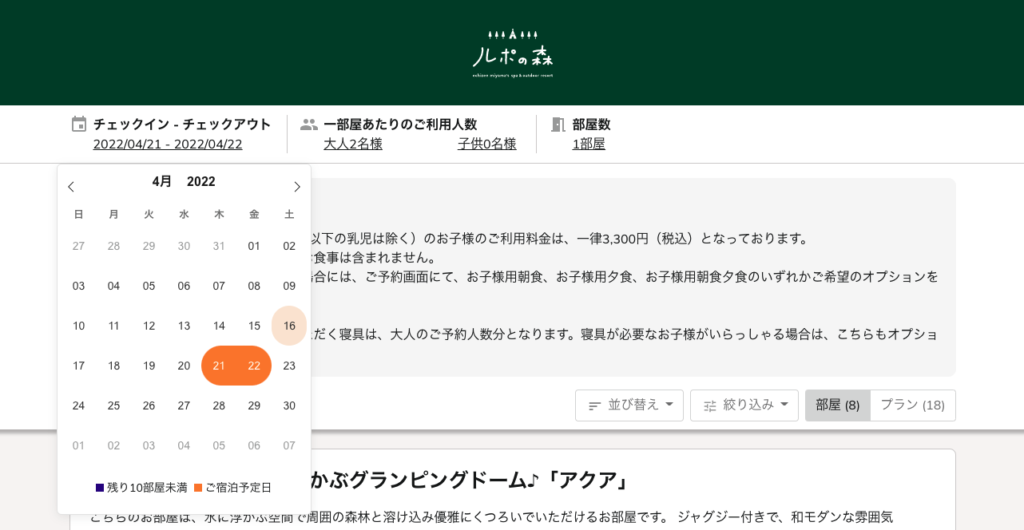The height and width of the screenshot is (530, 1024).
Task: Open the 並び替え sort dropdown
Action: 630,405
